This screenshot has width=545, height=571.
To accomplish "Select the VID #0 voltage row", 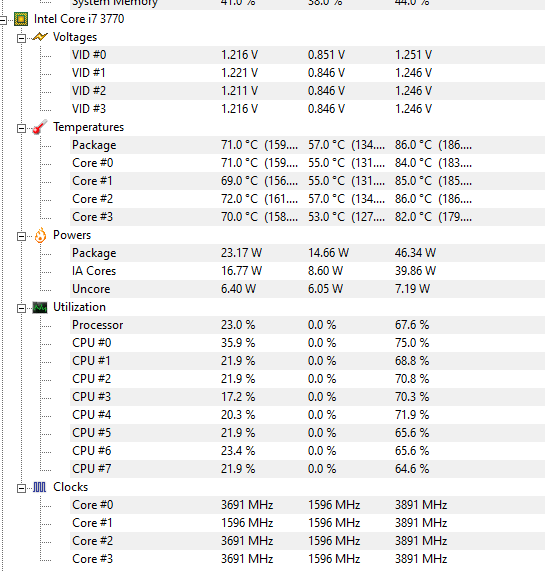I will pyautogui.click(x=307, y=55).
